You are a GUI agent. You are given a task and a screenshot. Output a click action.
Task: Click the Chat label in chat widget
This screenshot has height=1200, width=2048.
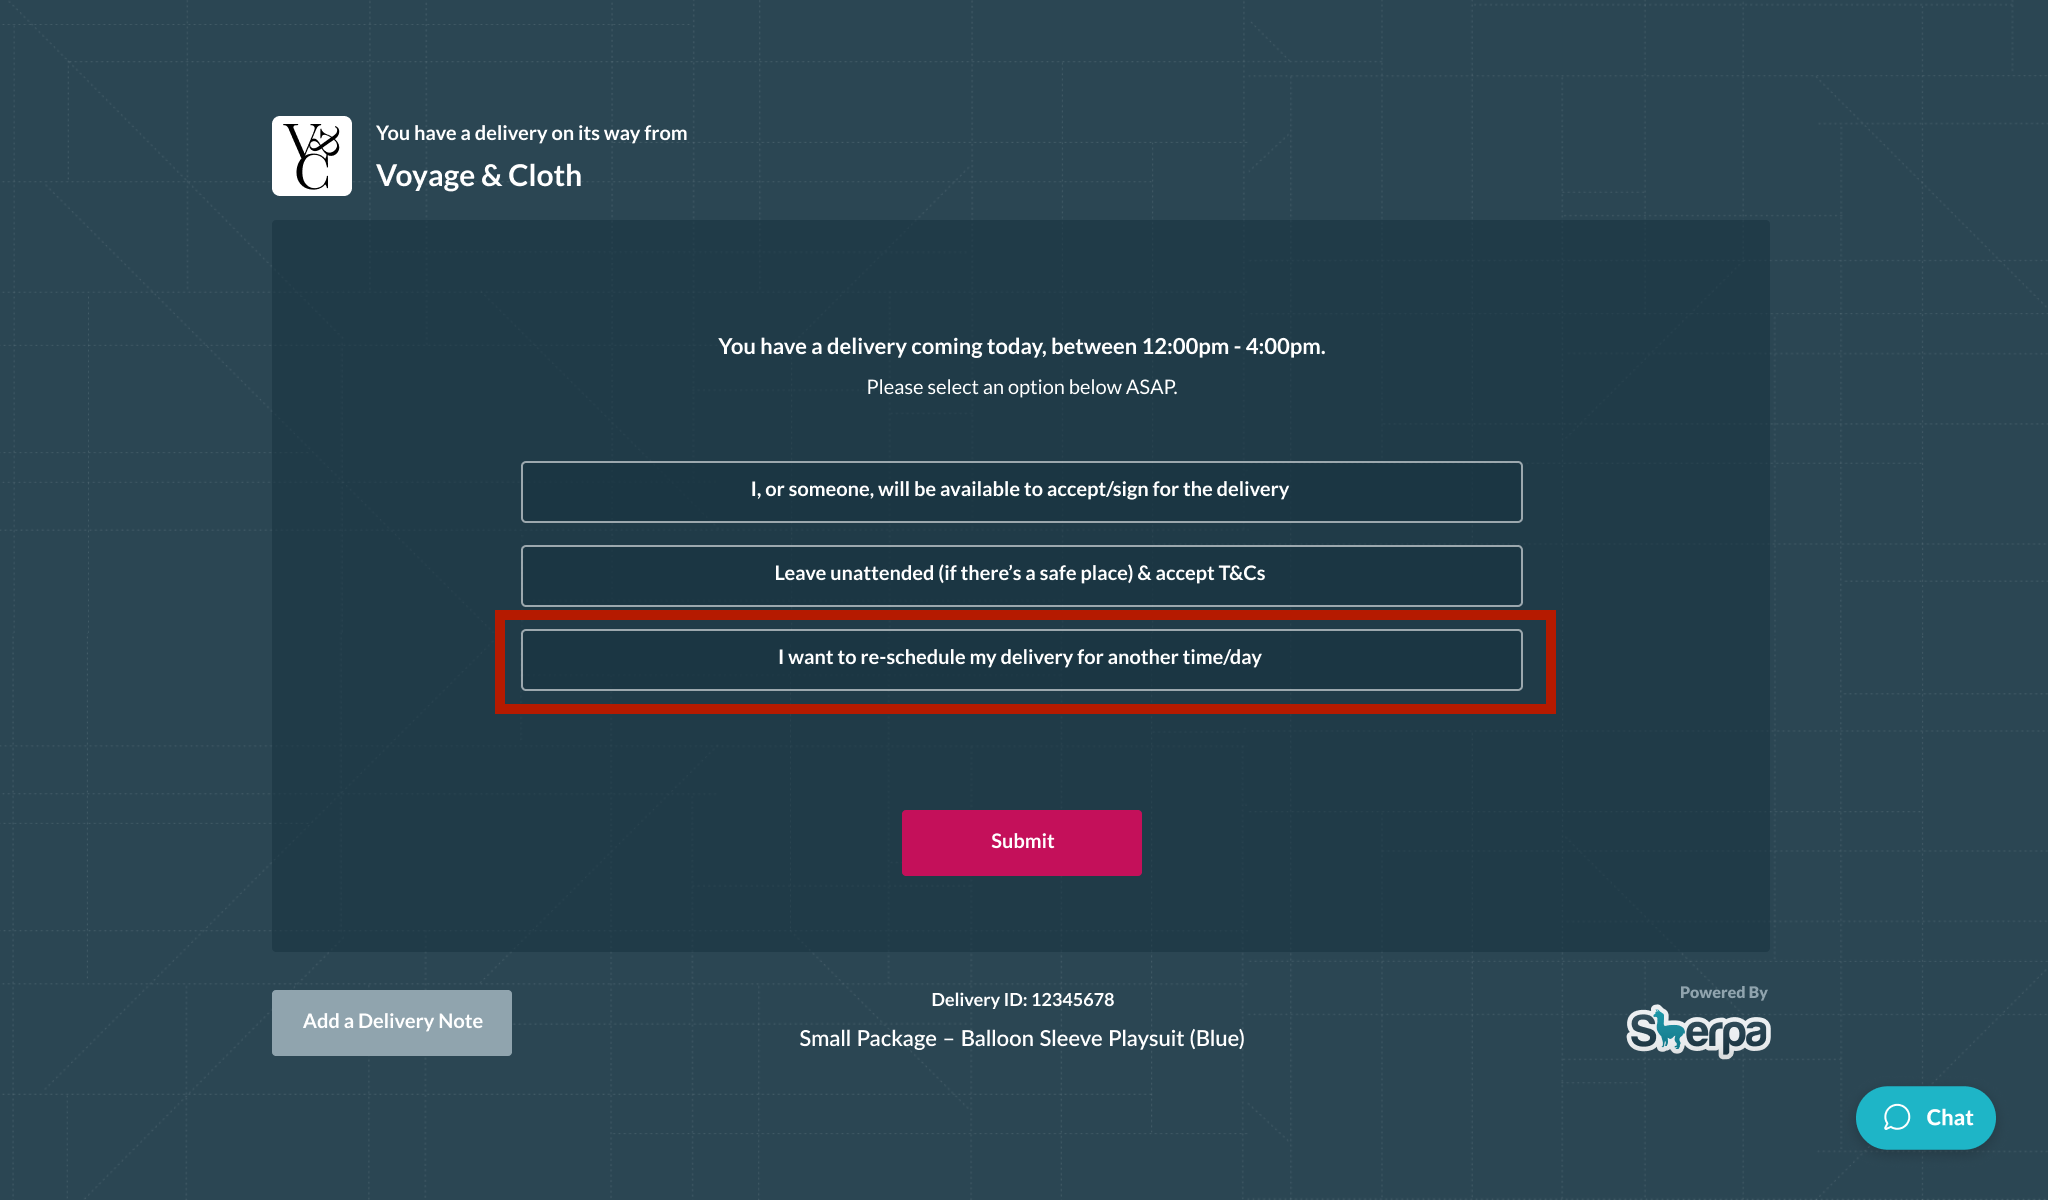1949,1118
